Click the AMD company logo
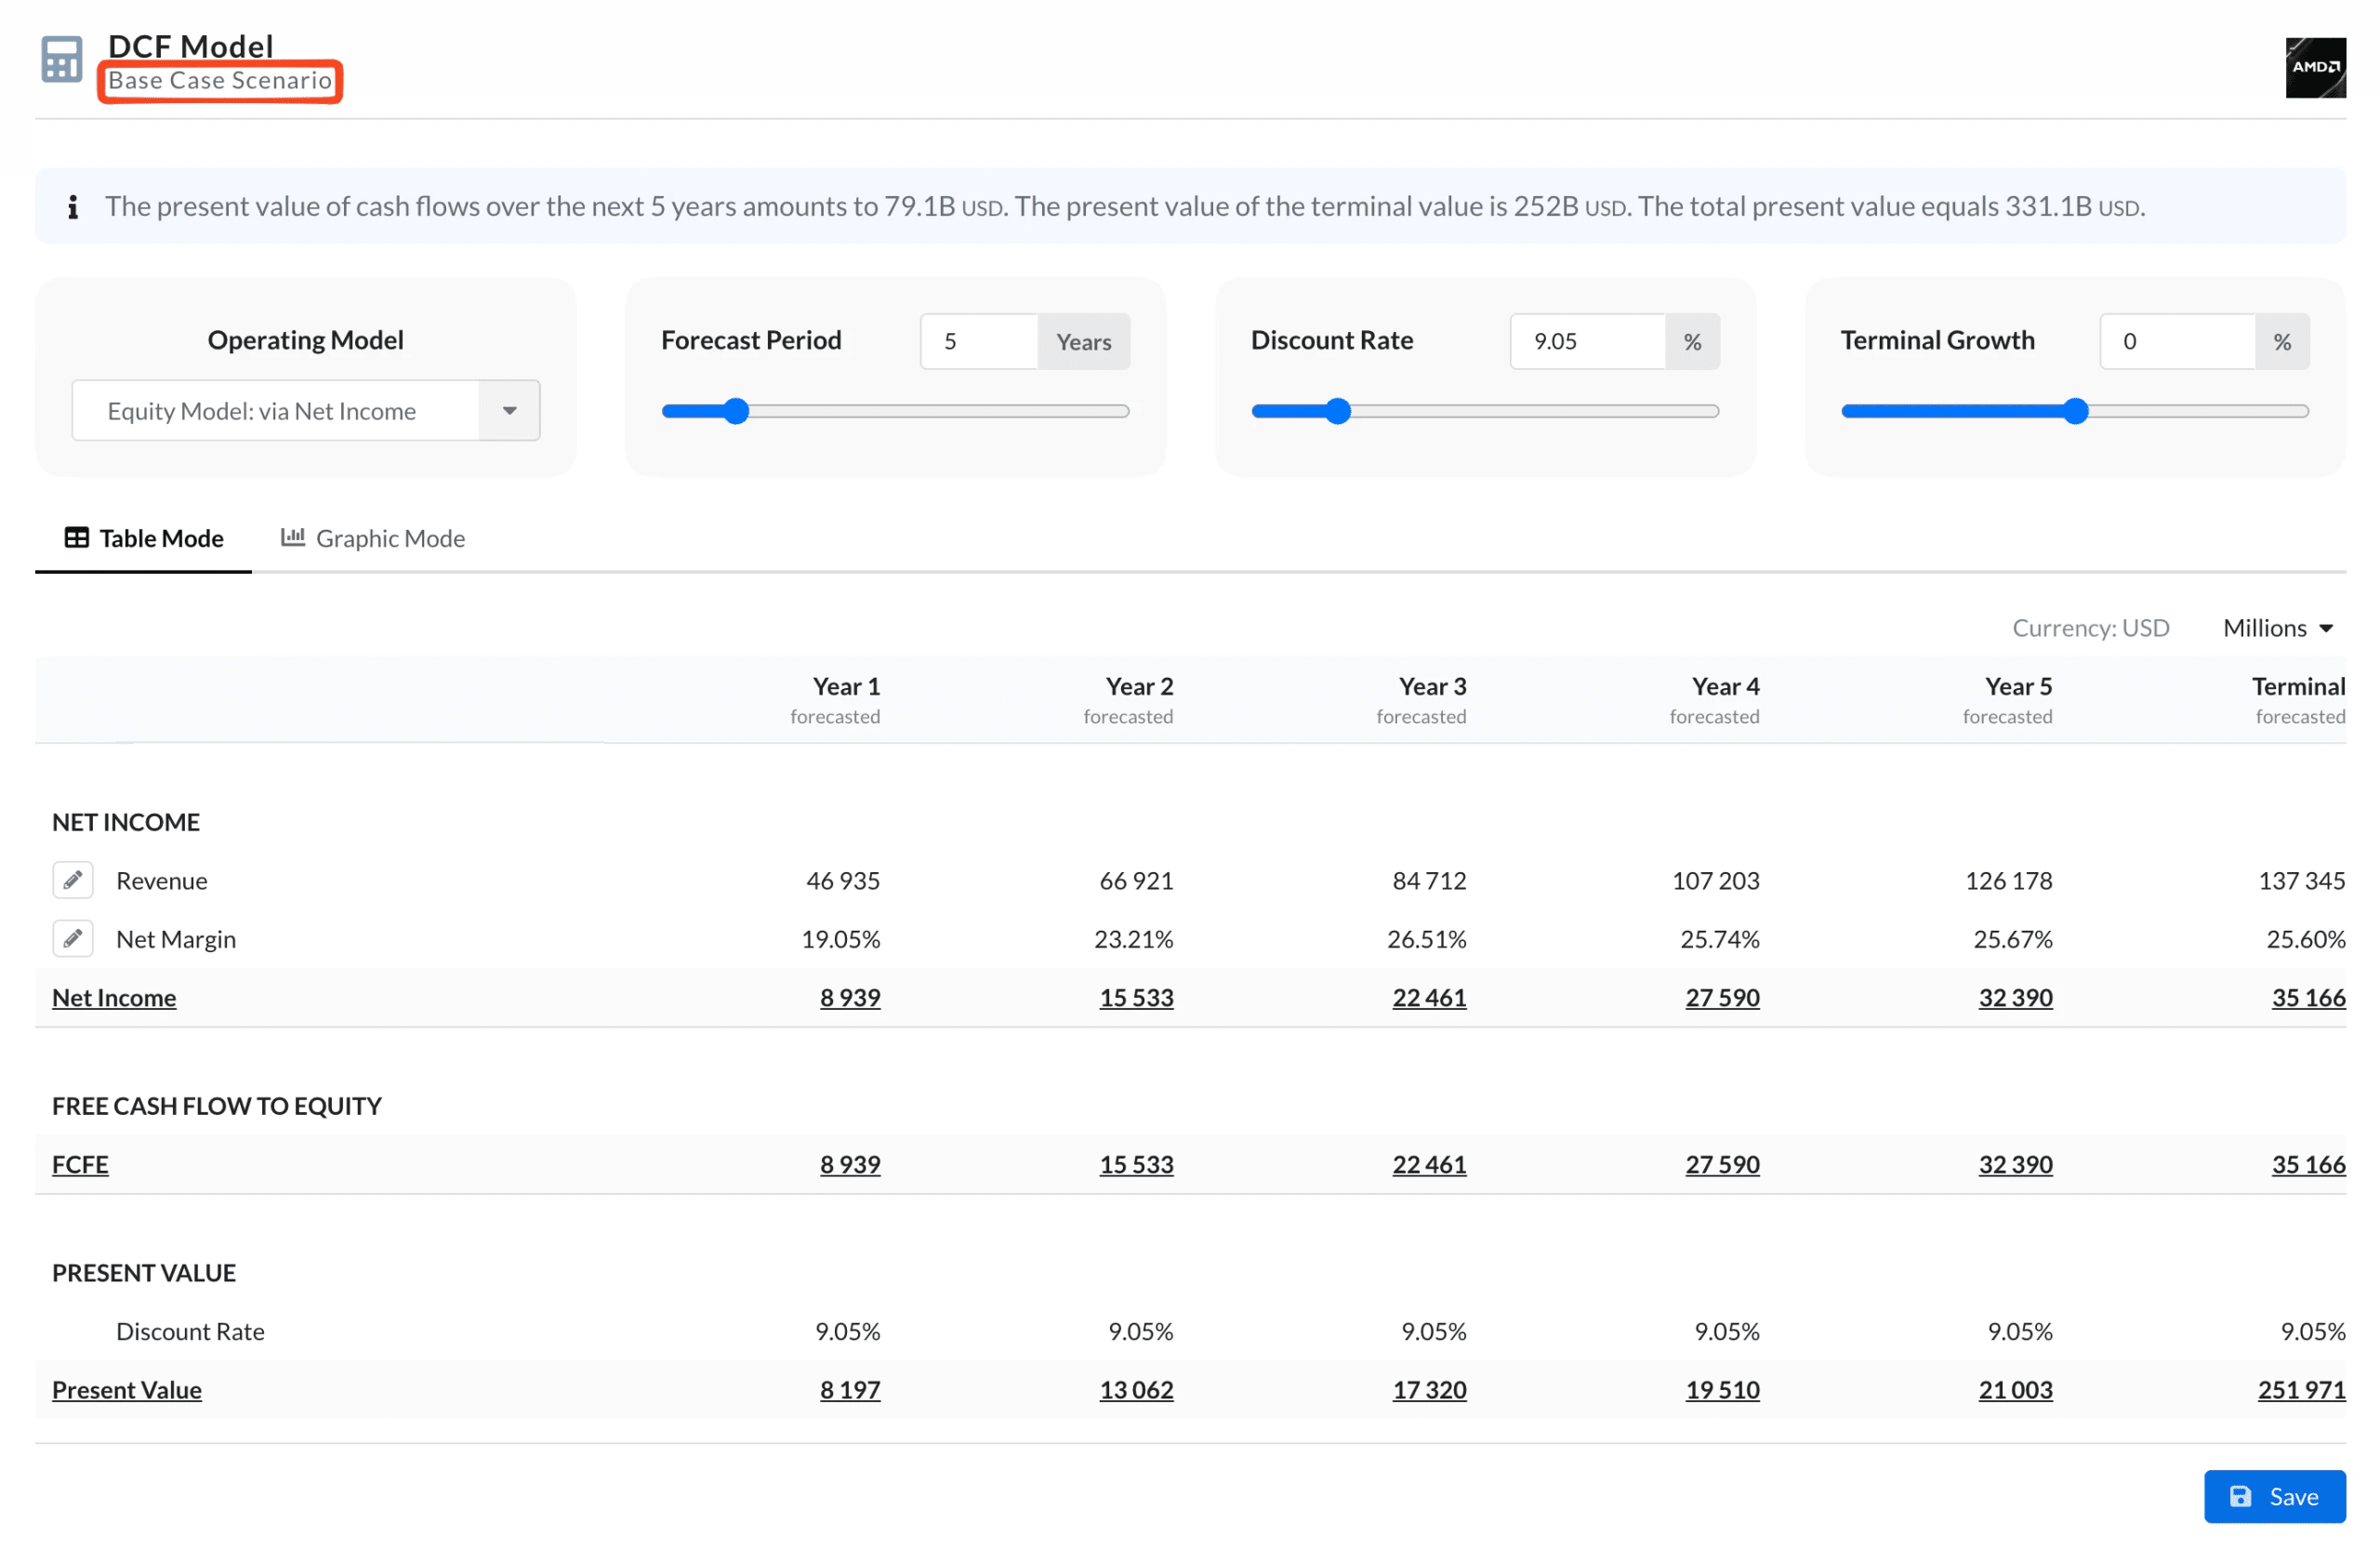This screenshot has width=2380, height=1550. pyautogui.click(x=2314, y=67)
